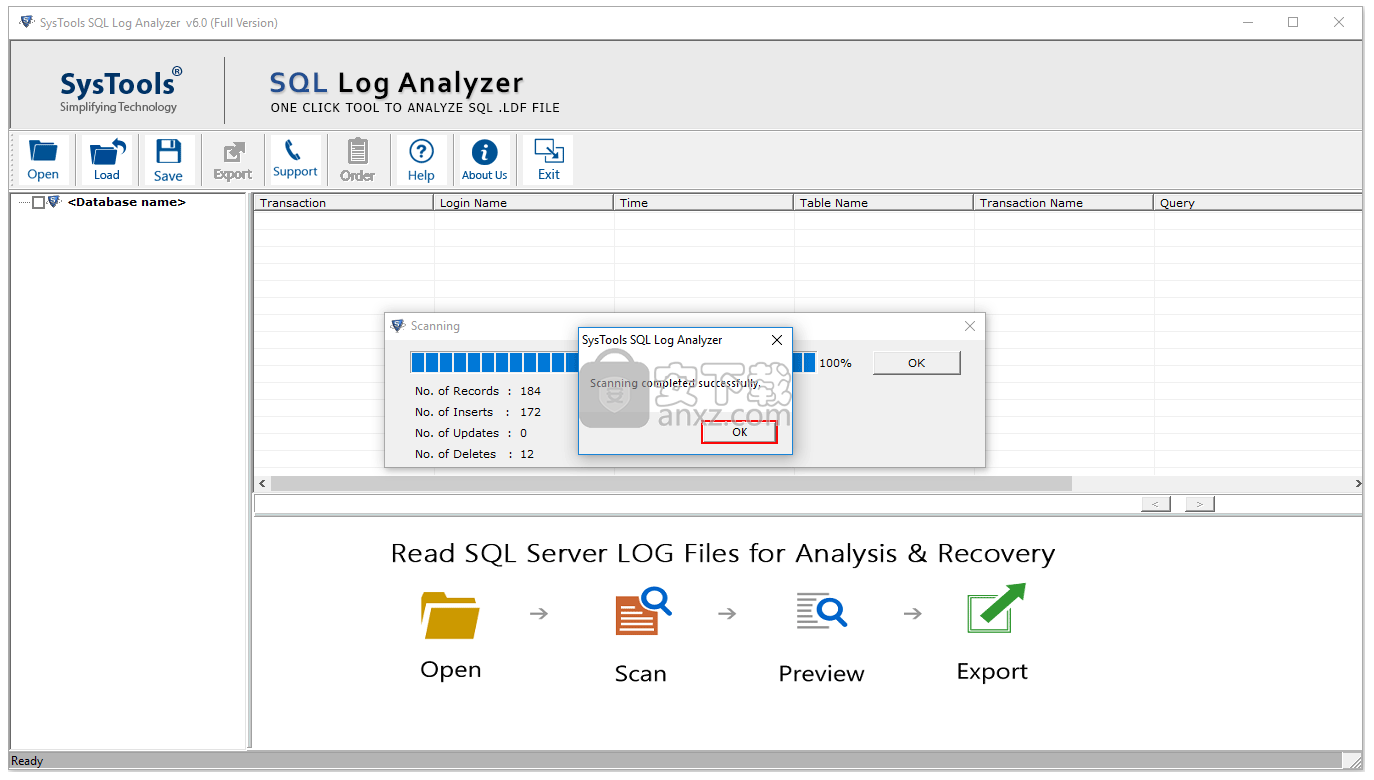Image resolution: width=1374 pixels, height=780 pixels.
Task: Open an LDF file with Open icon
Action: 44,160
